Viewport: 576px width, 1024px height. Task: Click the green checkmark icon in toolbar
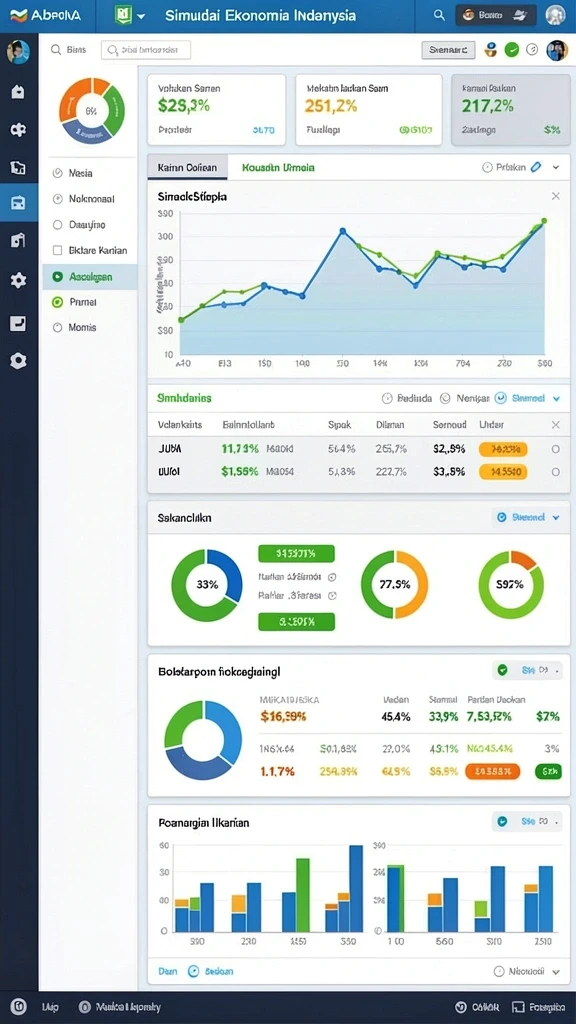click(x=511, y=50)
